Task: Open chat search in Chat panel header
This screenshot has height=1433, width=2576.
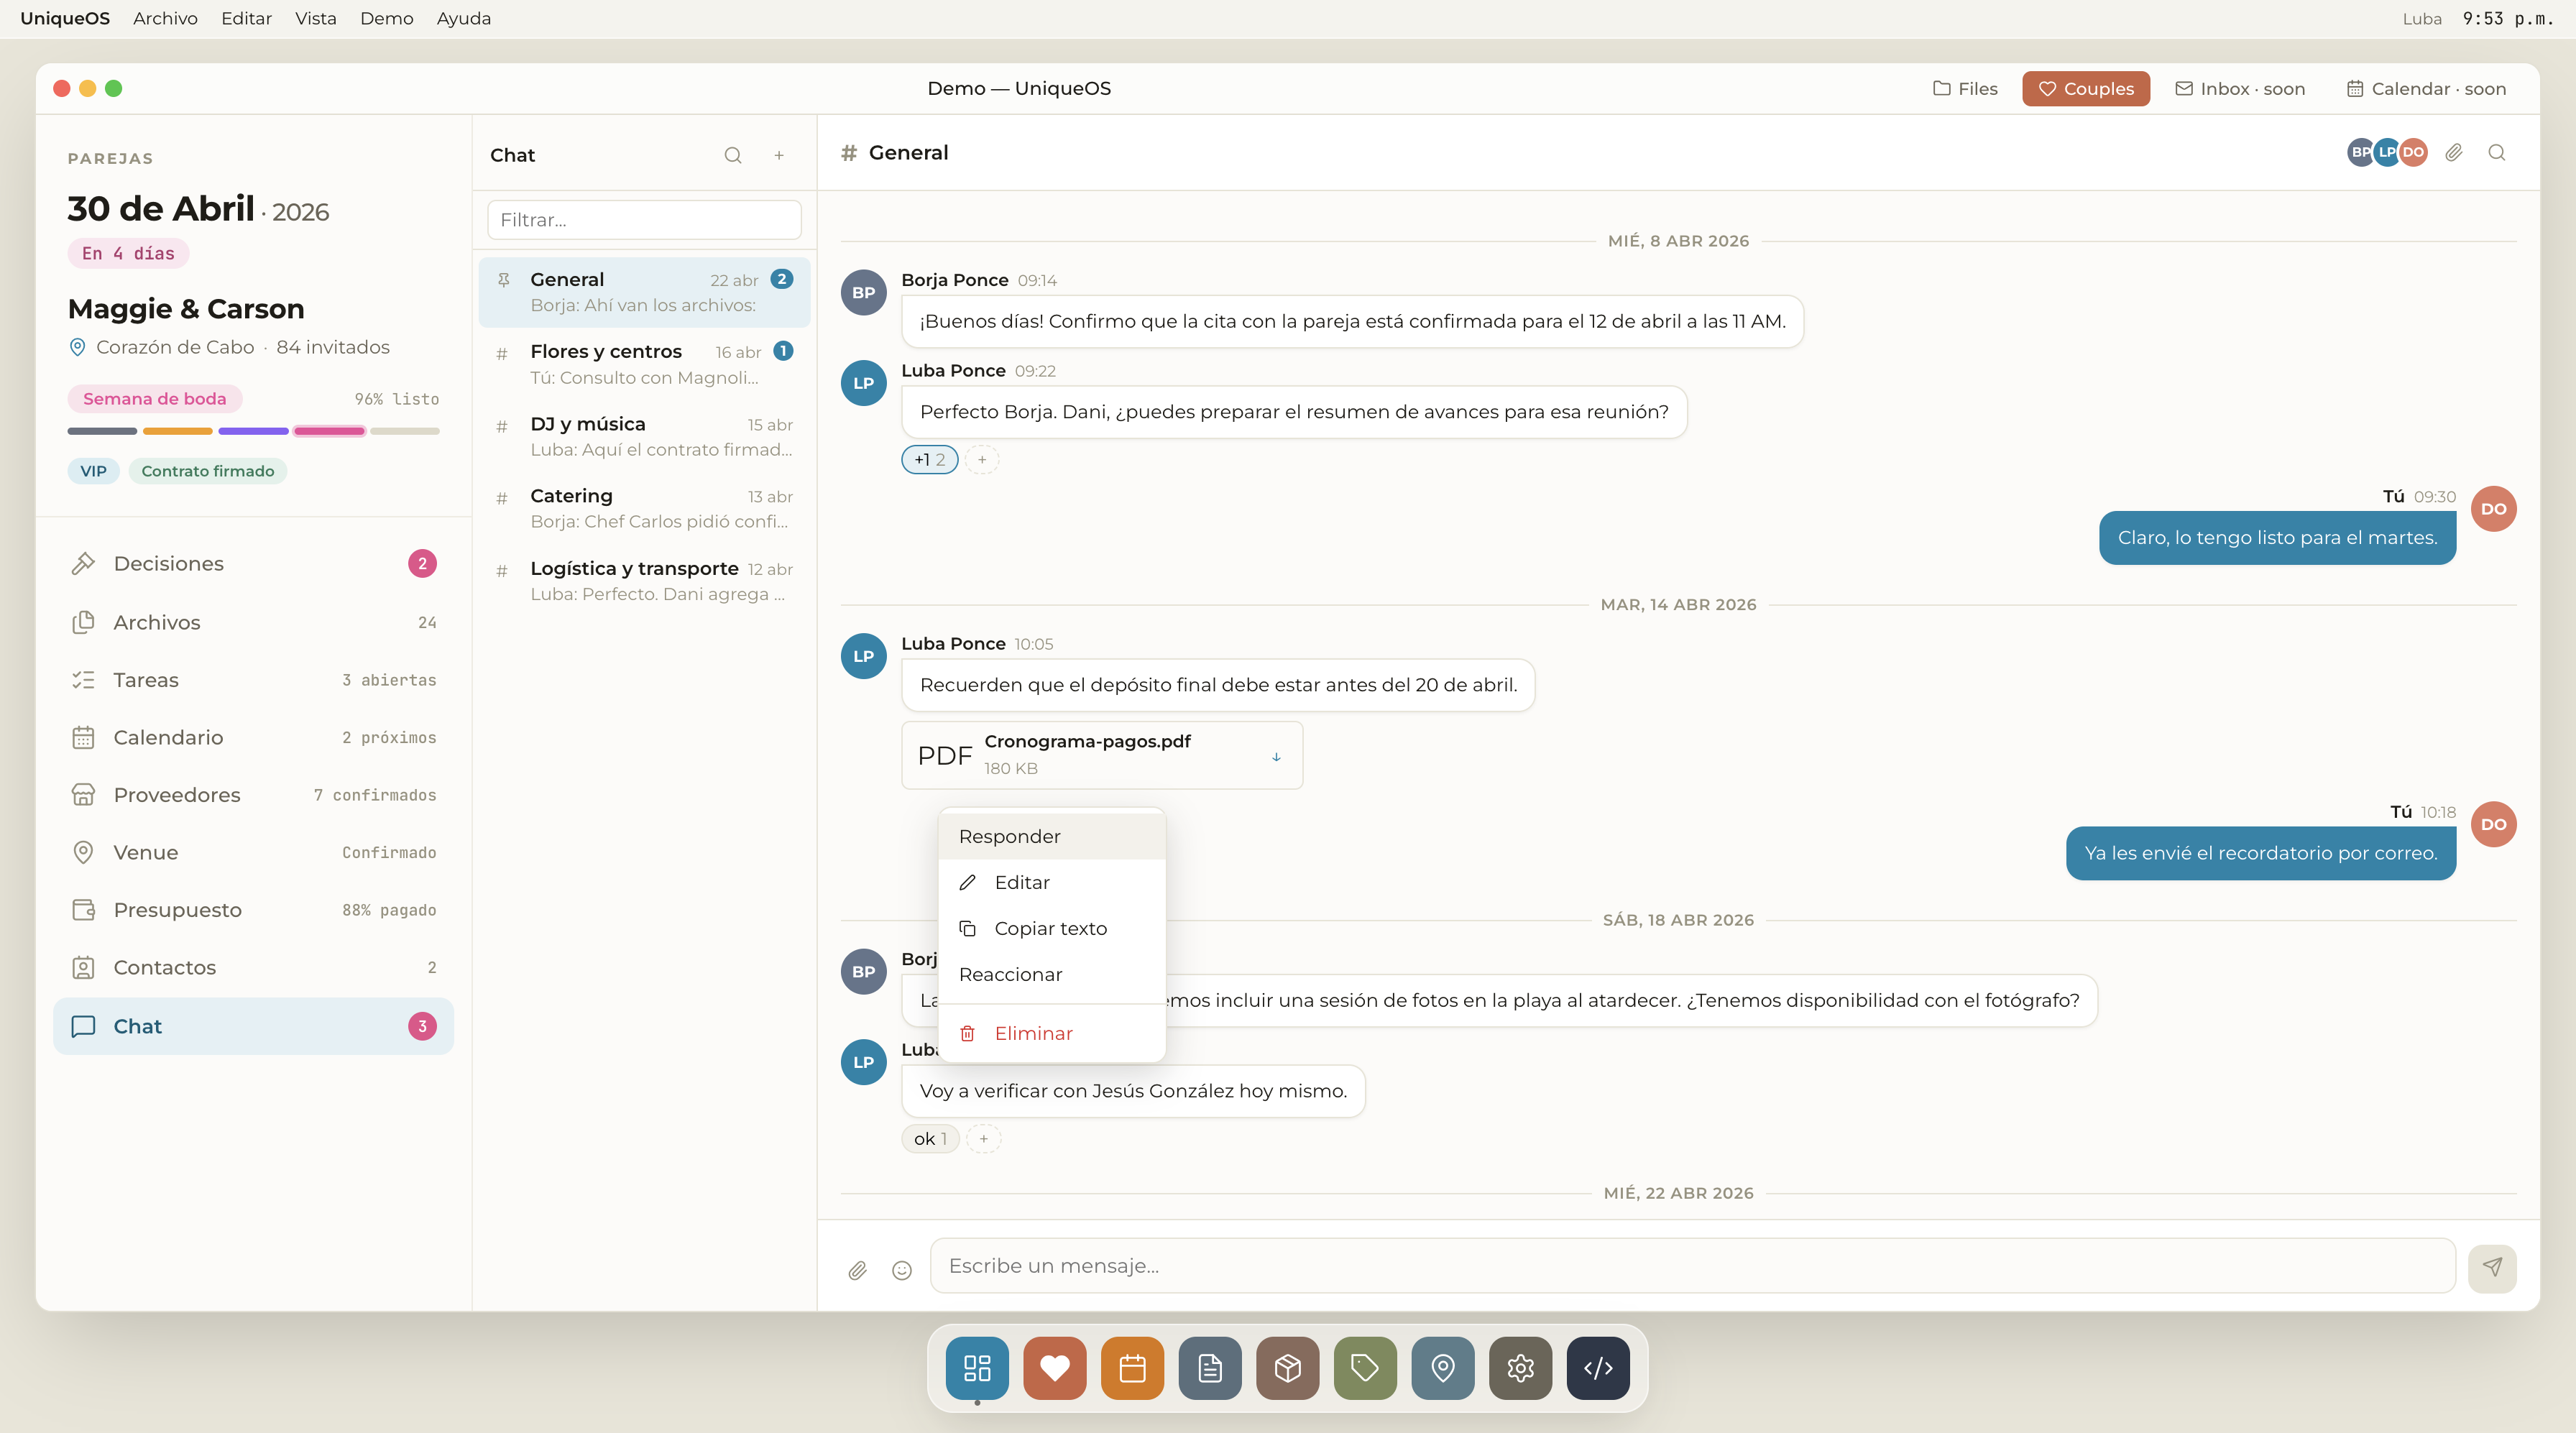Action: point(733,155)
